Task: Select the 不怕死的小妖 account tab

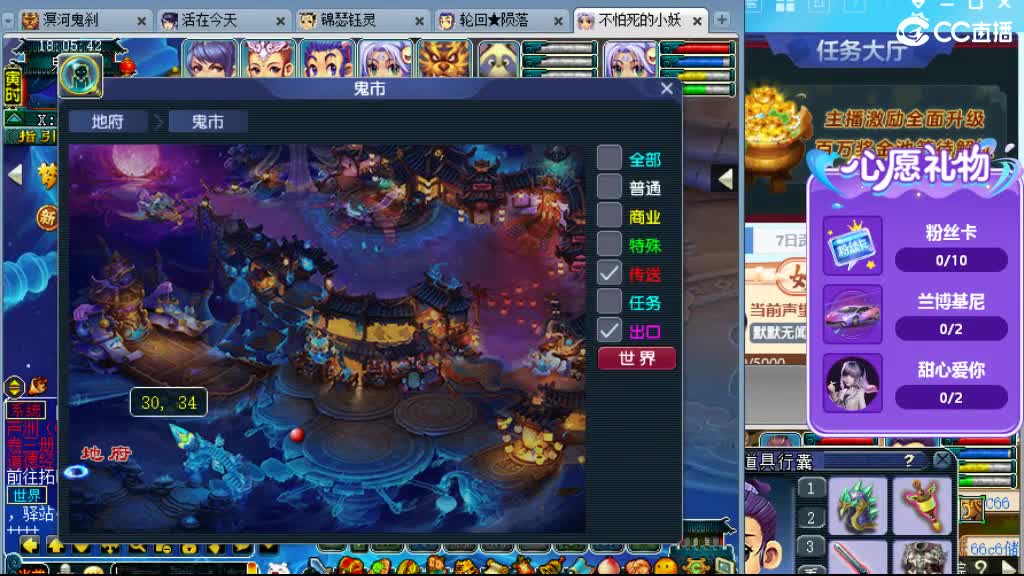Action: click(x=640, y=20)
